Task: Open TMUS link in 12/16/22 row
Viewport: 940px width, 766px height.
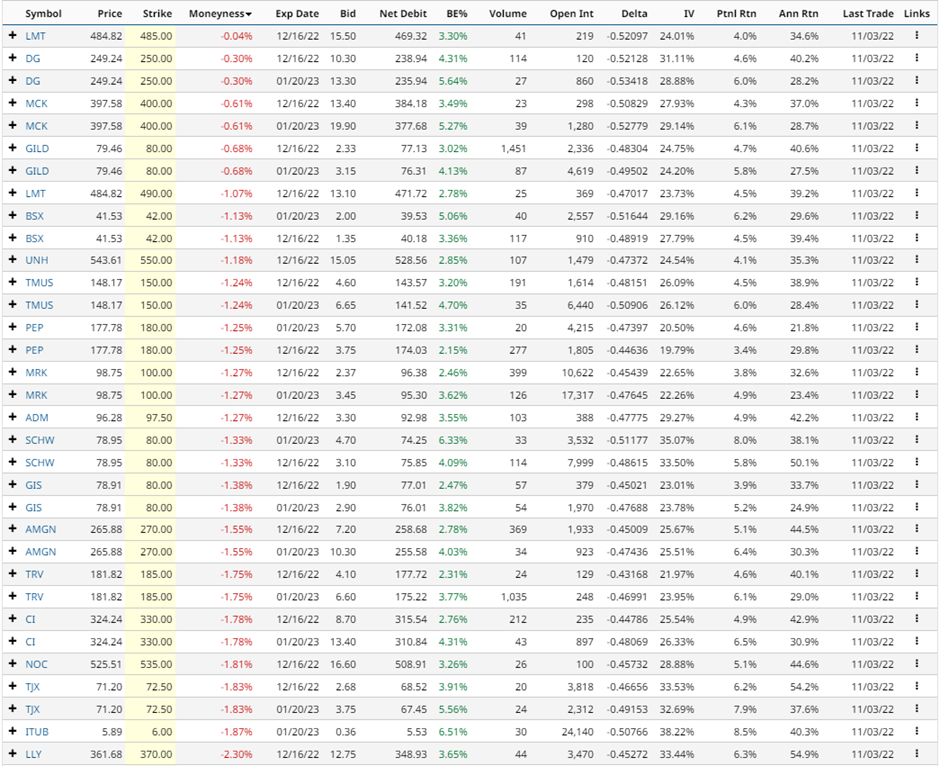Action: [x=39, y=282]
